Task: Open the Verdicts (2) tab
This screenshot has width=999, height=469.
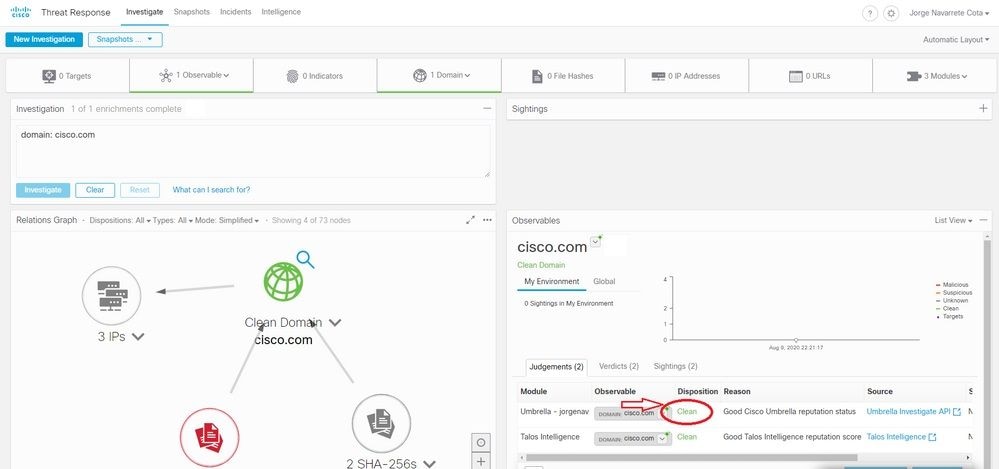Action: coord(619,366)
